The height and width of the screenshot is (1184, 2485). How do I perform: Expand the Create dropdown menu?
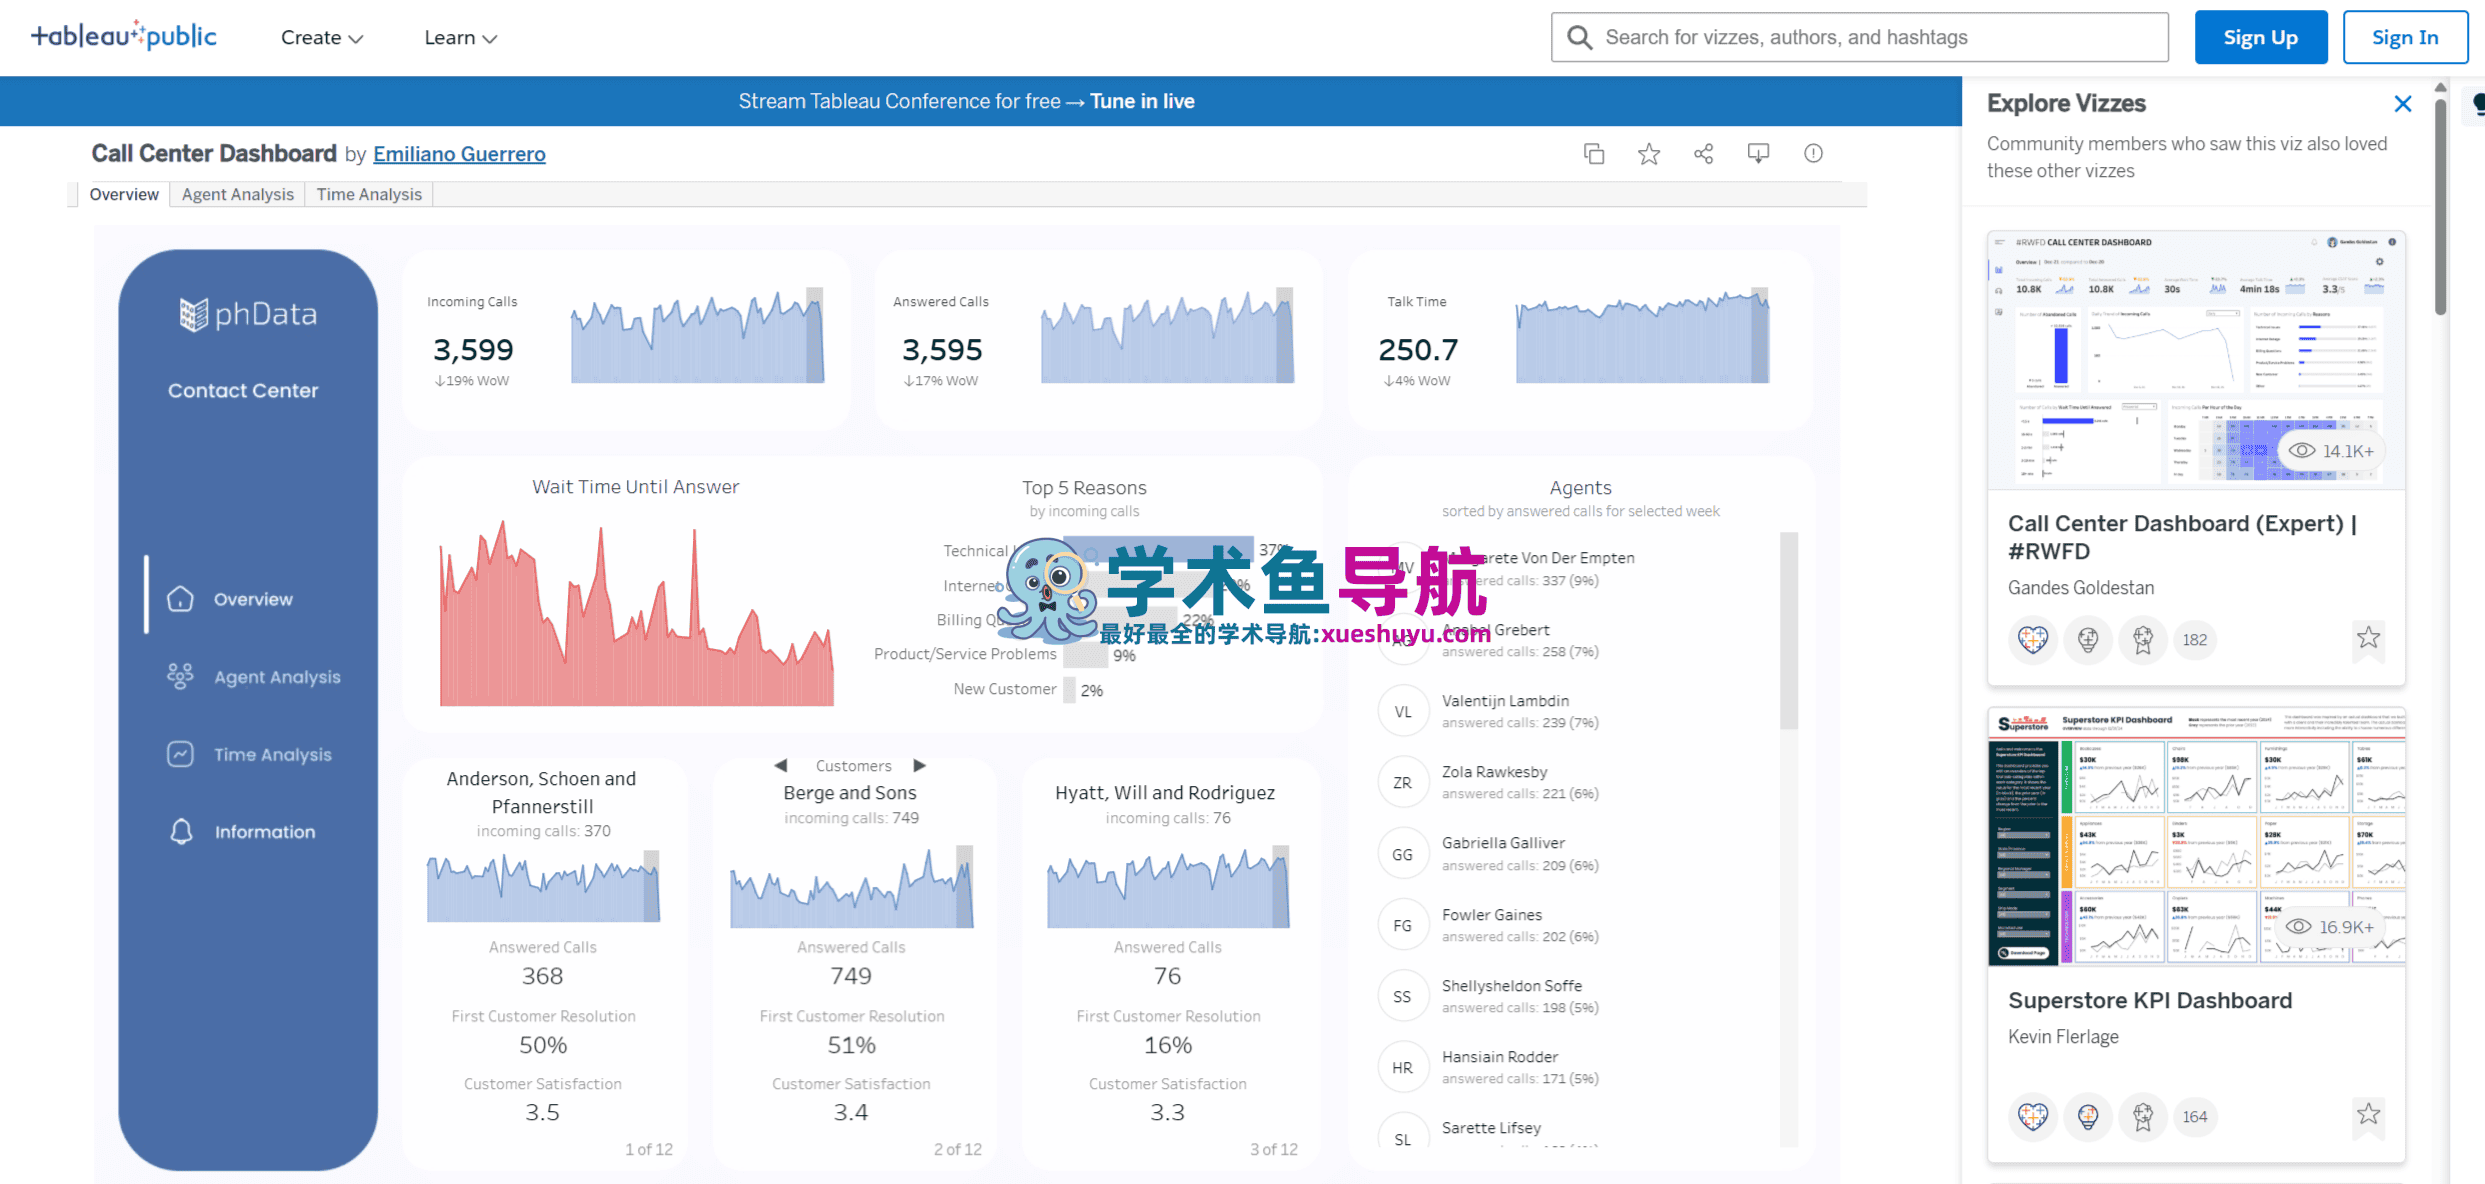pos(322,38)
